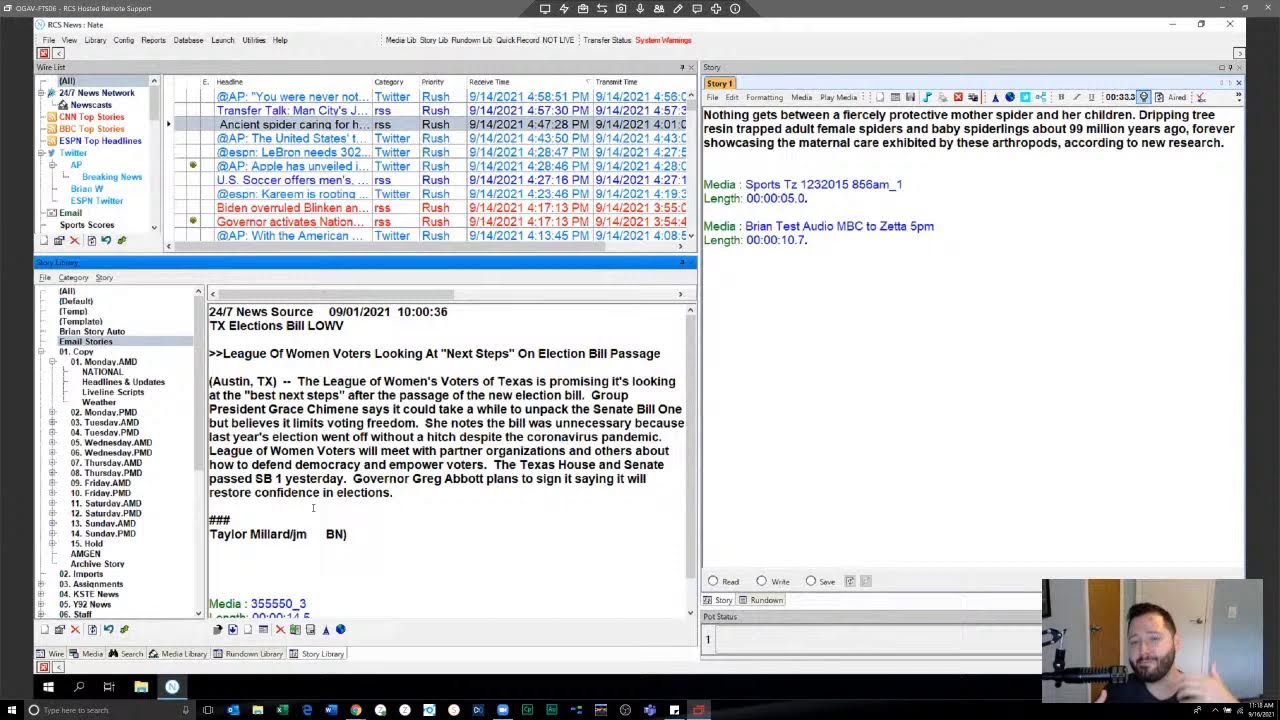Viewport: 1280px width, 720px height.
Task: Click the globe icon in Story toolbar
Action: pyautogui.click(x=1010, y=97)
